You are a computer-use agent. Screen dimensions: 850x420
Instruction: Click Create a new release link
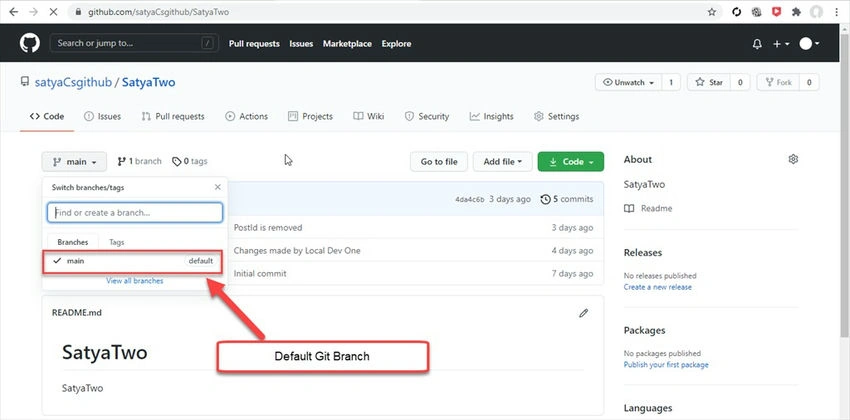click(658, 287)
